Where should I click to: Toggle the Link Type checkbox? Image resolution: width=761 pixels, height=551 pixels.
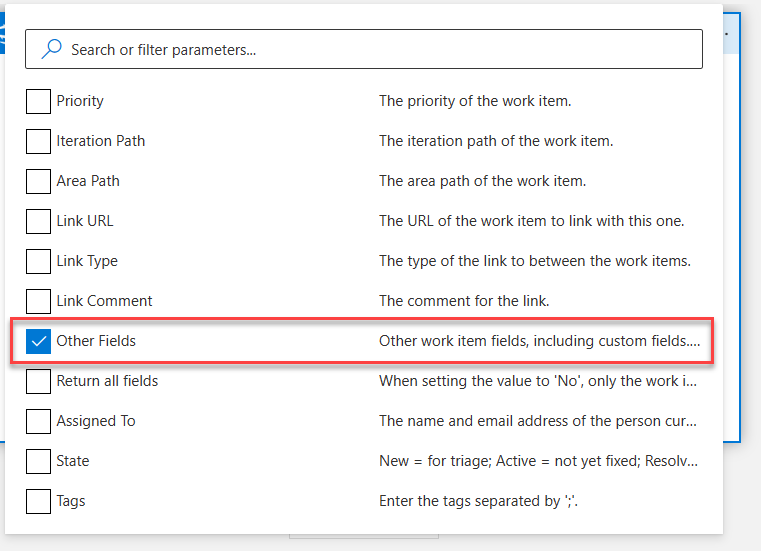[x=38, y=261]
